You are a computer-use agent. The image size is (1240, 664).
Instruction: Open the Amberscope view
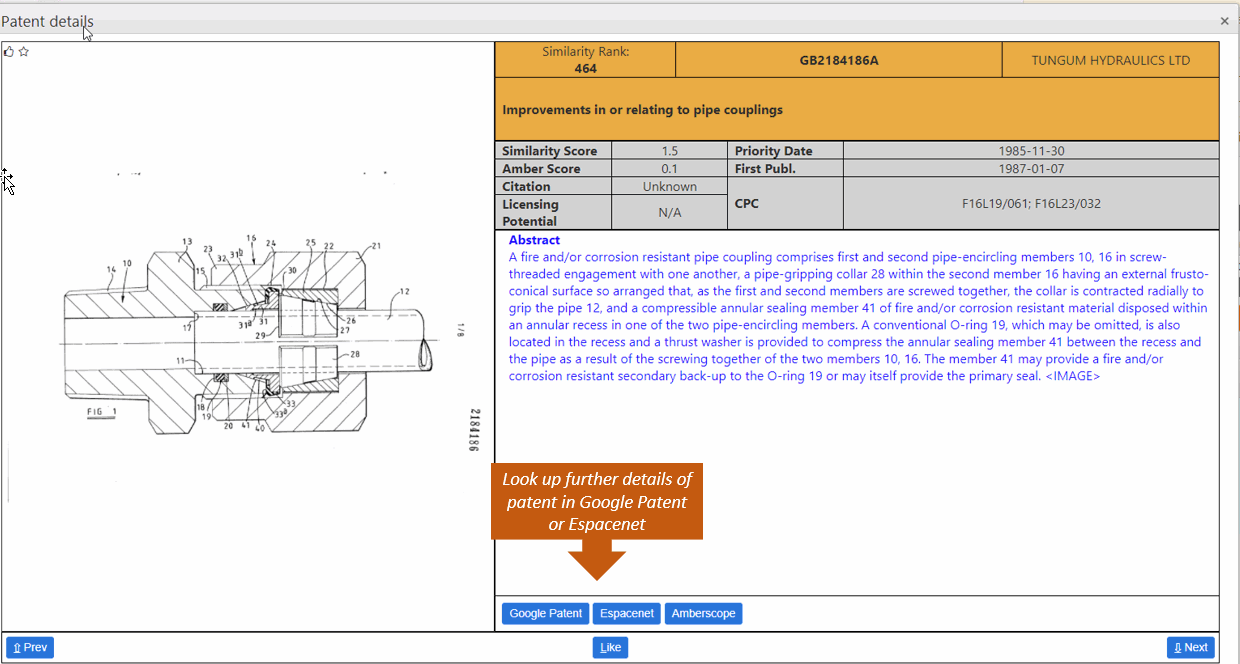[x=704, y=614]
